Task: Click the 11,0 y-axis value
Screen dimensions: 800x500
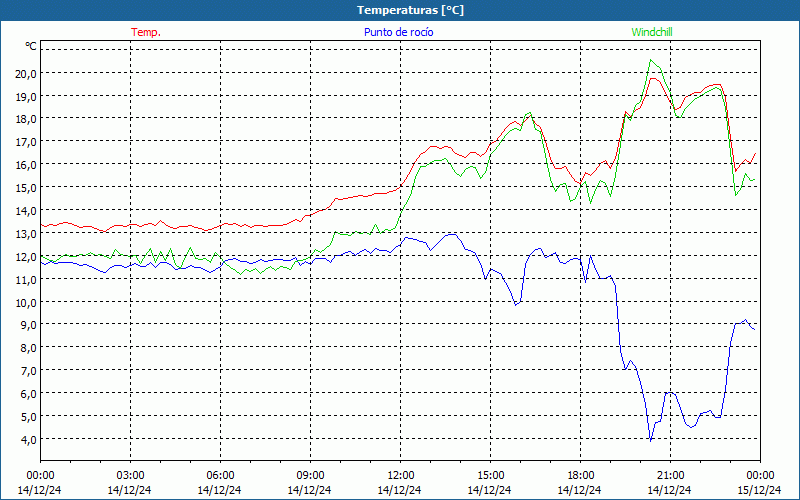Action: 26,280
